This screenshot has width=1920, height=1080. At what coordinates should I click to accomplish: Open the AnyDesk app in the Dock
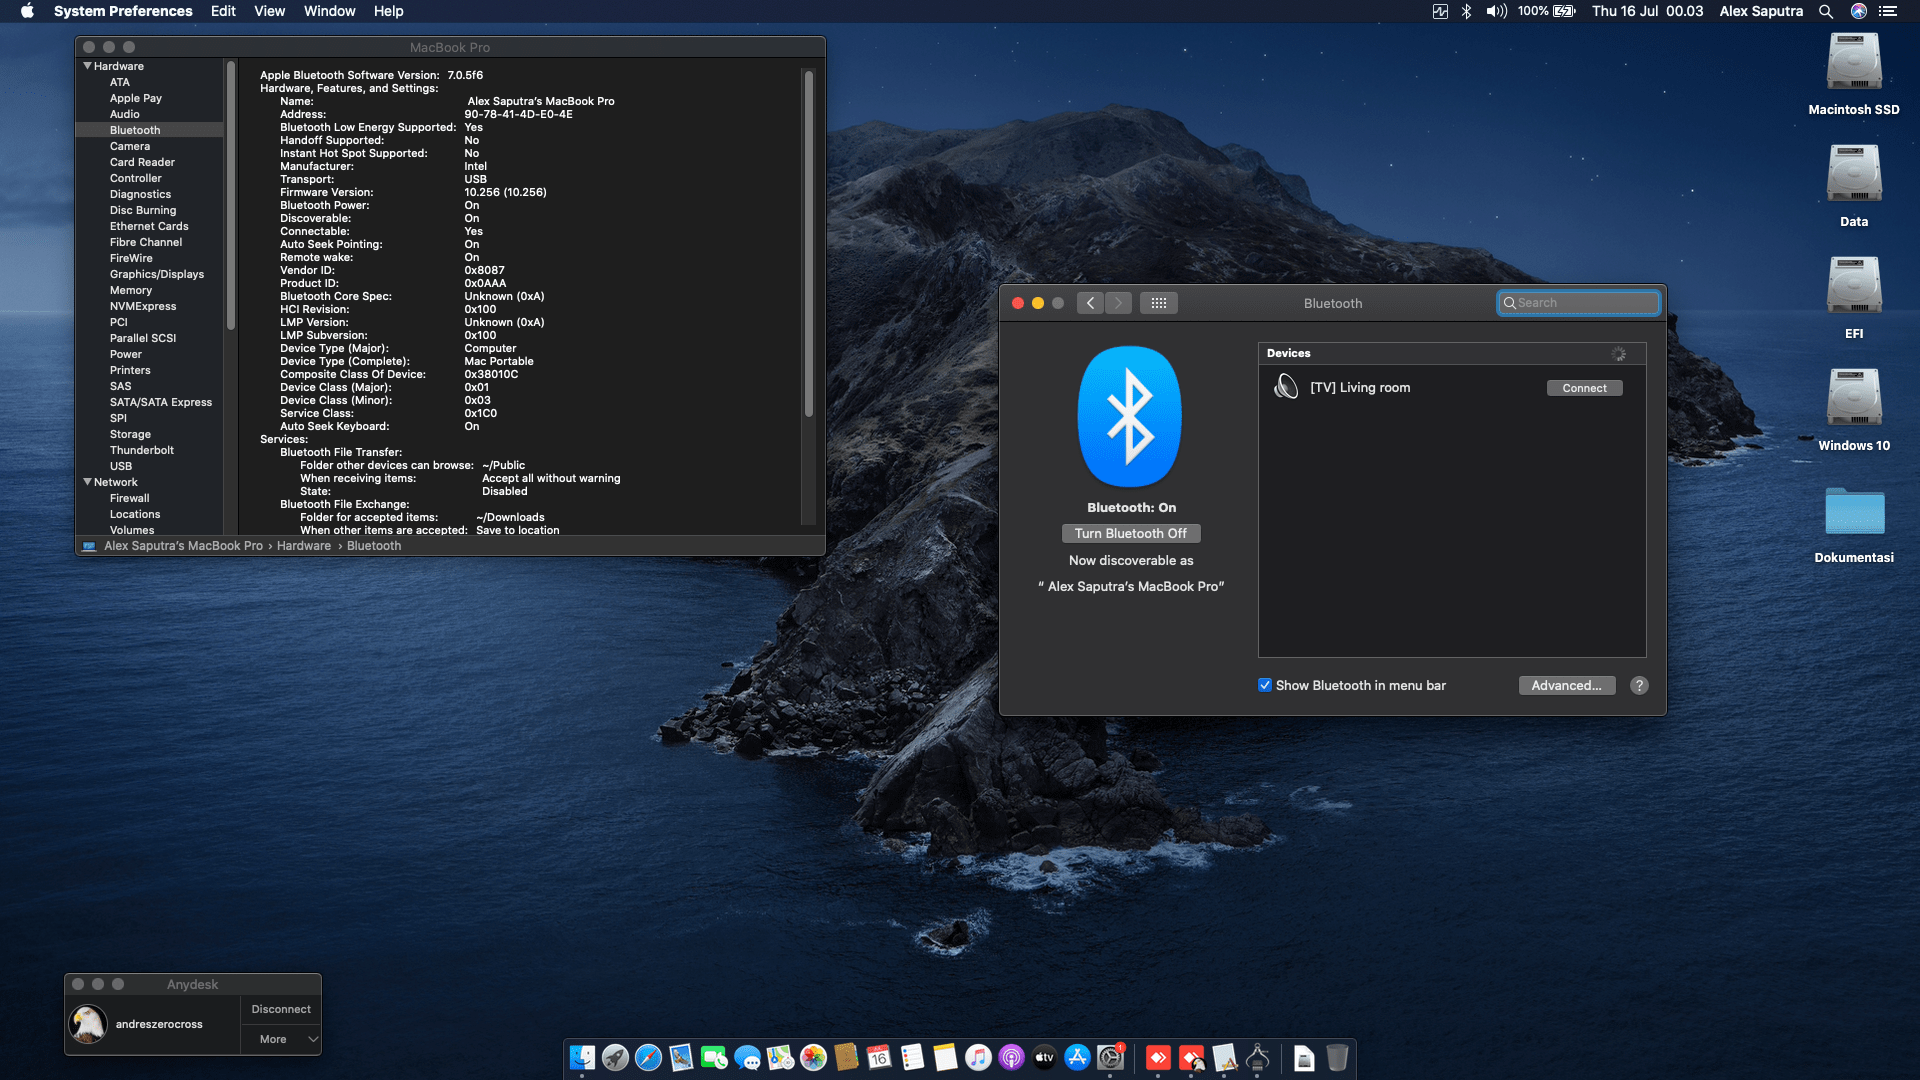1159,1059
